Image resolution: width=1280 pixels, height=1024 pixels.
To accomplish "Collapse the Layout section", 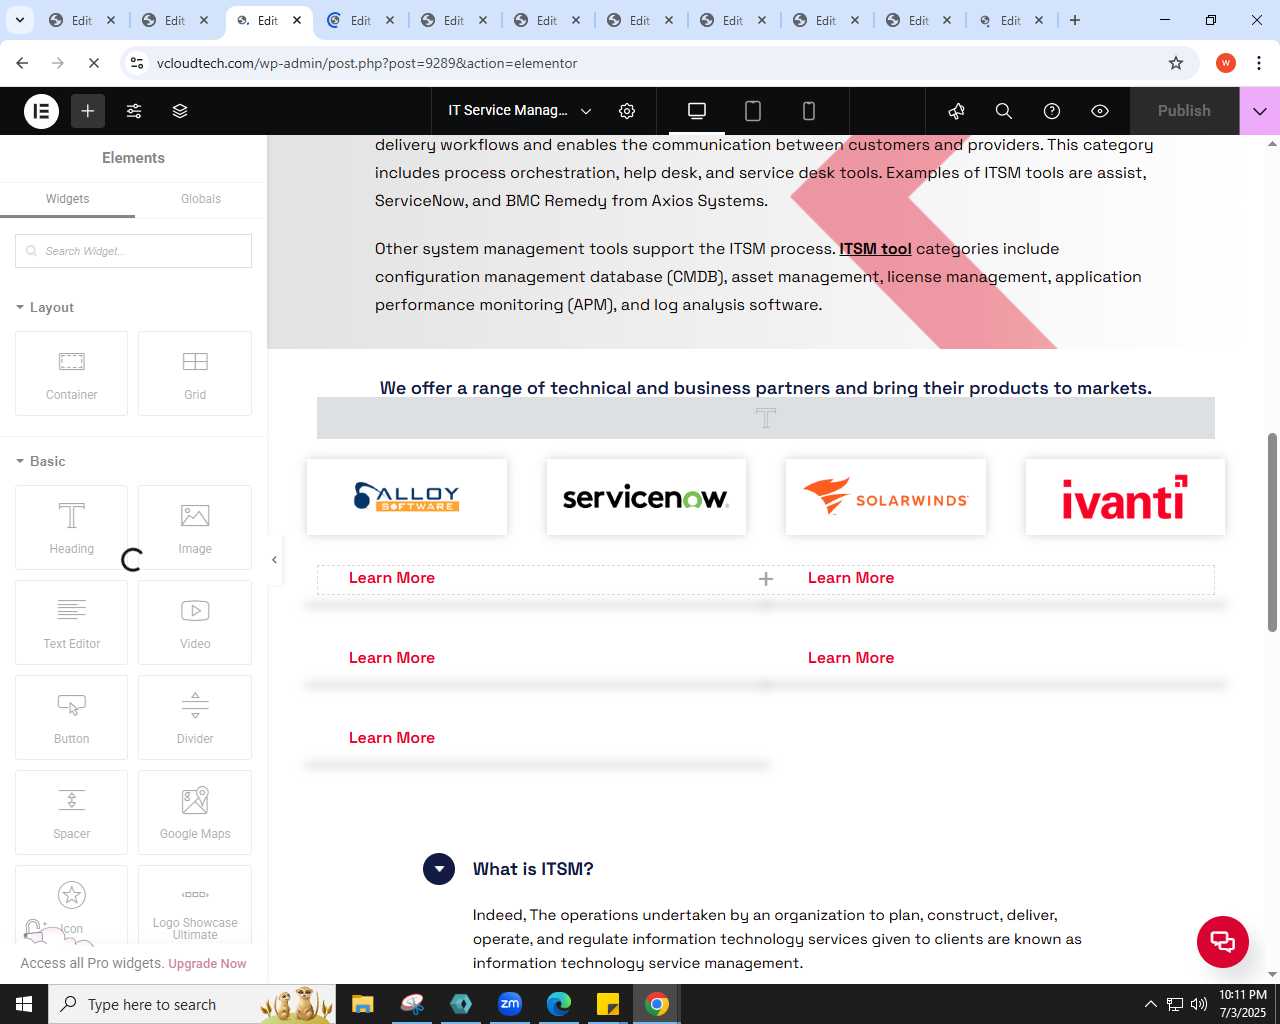I will tap(45, 307).
